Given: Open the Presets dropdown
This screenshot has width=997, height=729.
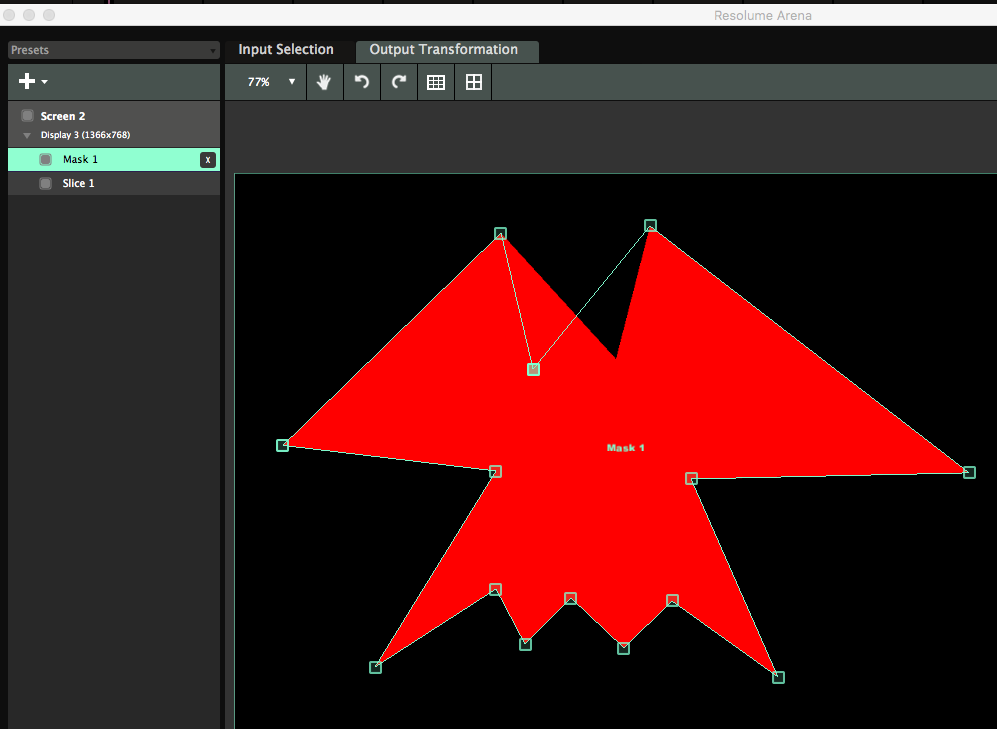Looking at the screenshot, I should point(113,50).
